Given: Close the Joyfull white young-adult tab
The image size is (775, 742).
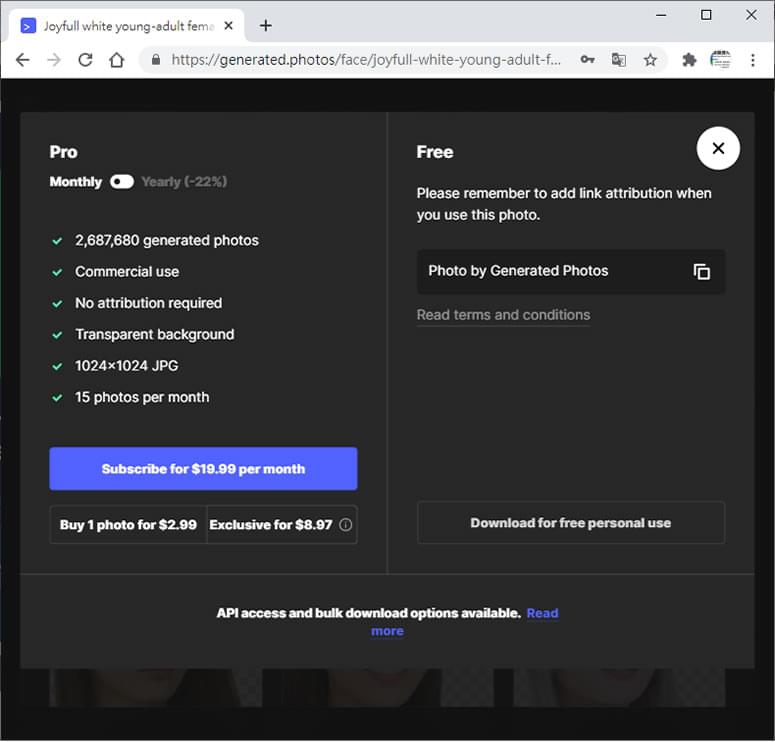Looking at the screenshot, I should (x=228, y=26).
